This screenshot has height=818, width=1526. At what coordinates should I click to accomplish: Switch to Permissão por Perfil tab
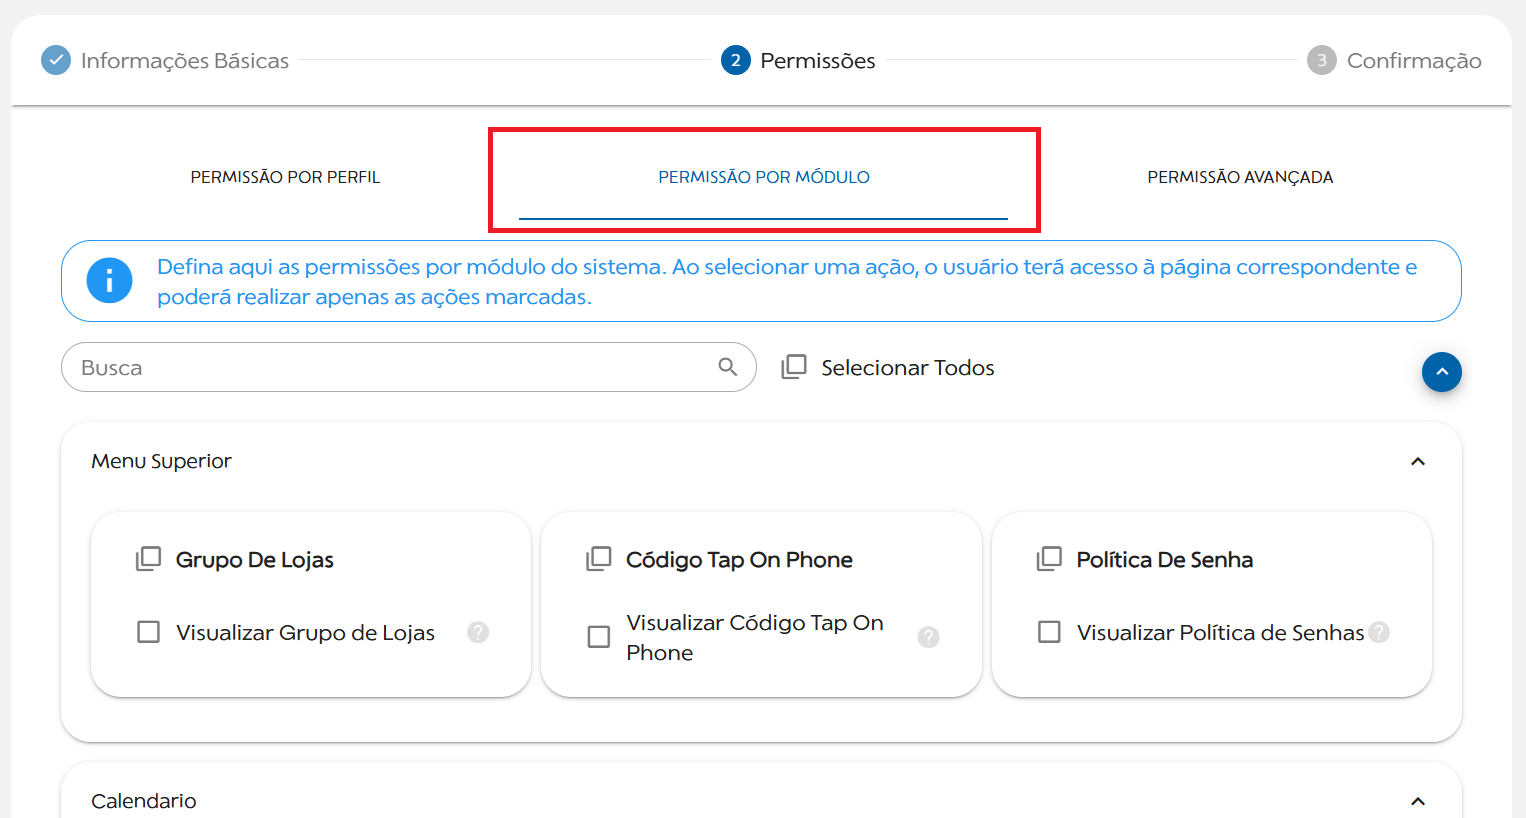(x=285, y=177)
